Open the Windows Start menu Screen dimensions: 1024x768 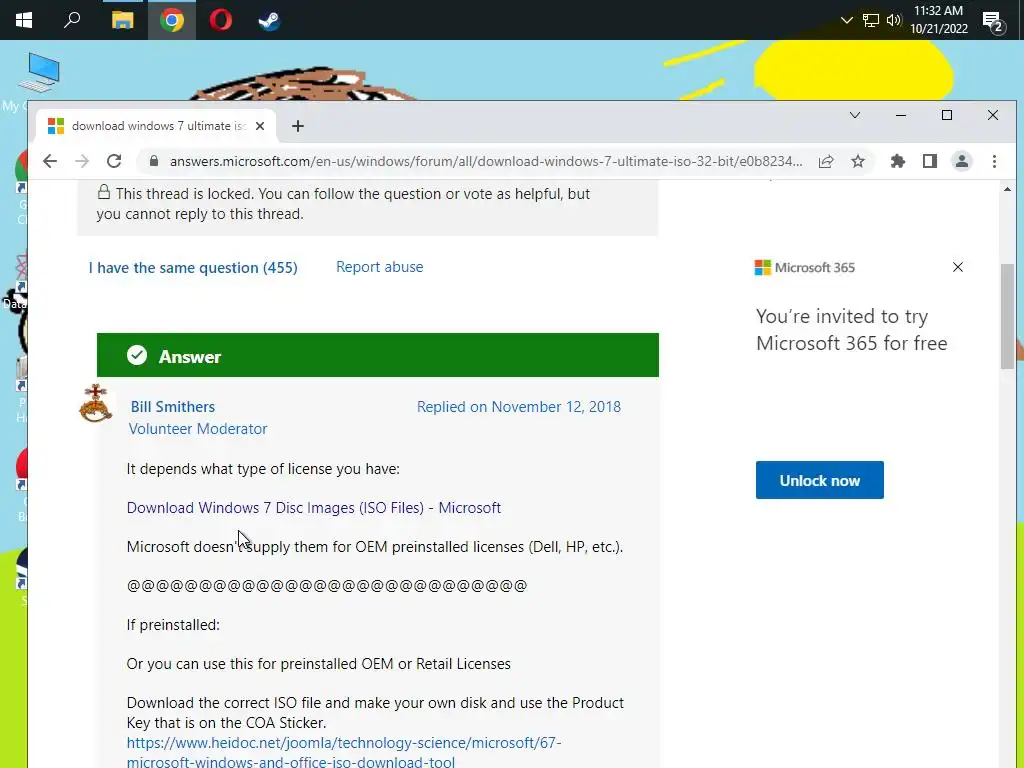pyautogui.click(x=24, y=20)
